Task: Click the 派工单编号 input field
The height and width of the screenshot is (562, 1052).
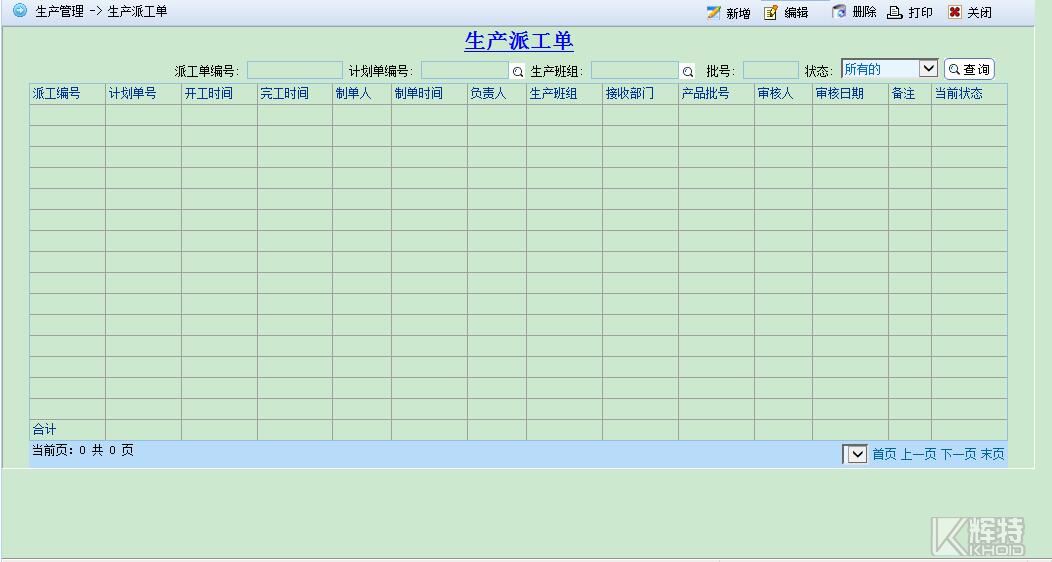Action: click(x=294, y=71)
